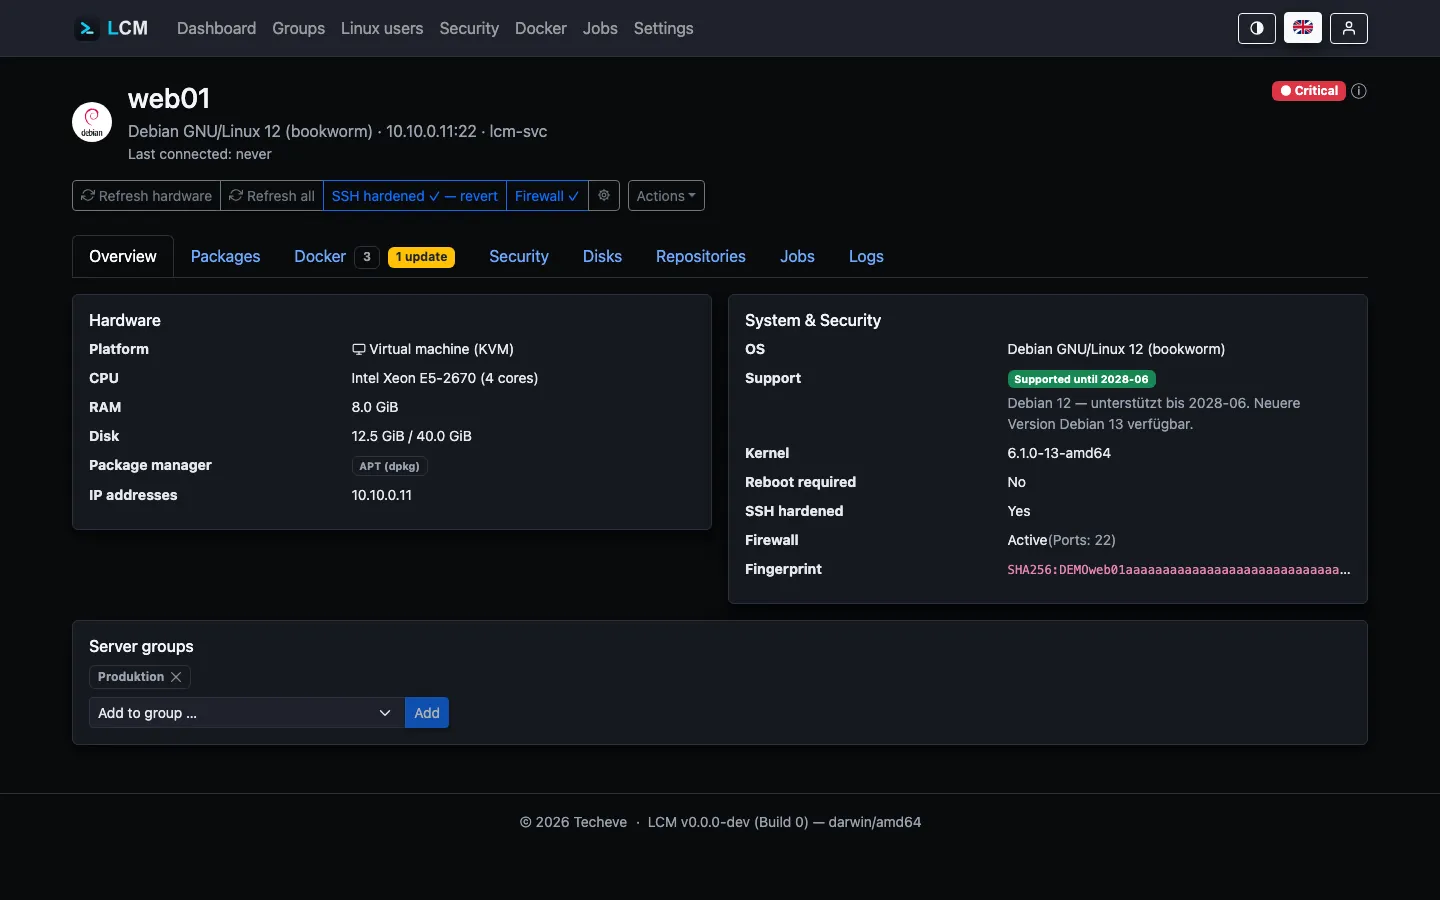Click the Debian distribution logo
1440x900 pixels.
(x=92, y=122)
